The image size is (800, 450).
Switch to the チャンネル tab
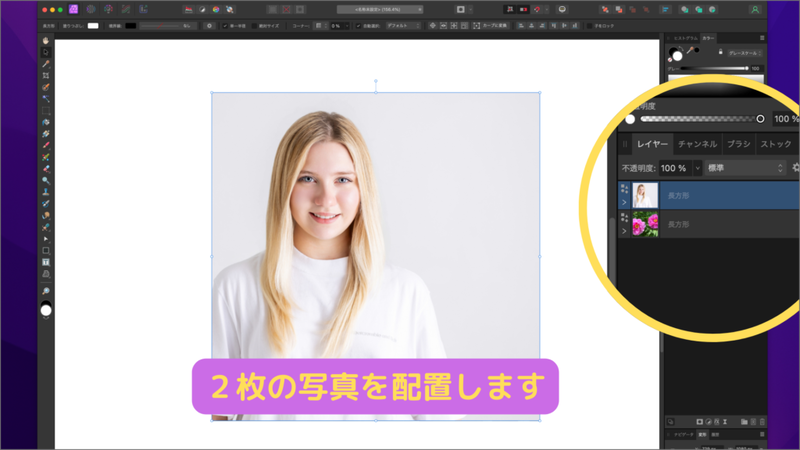697,144
